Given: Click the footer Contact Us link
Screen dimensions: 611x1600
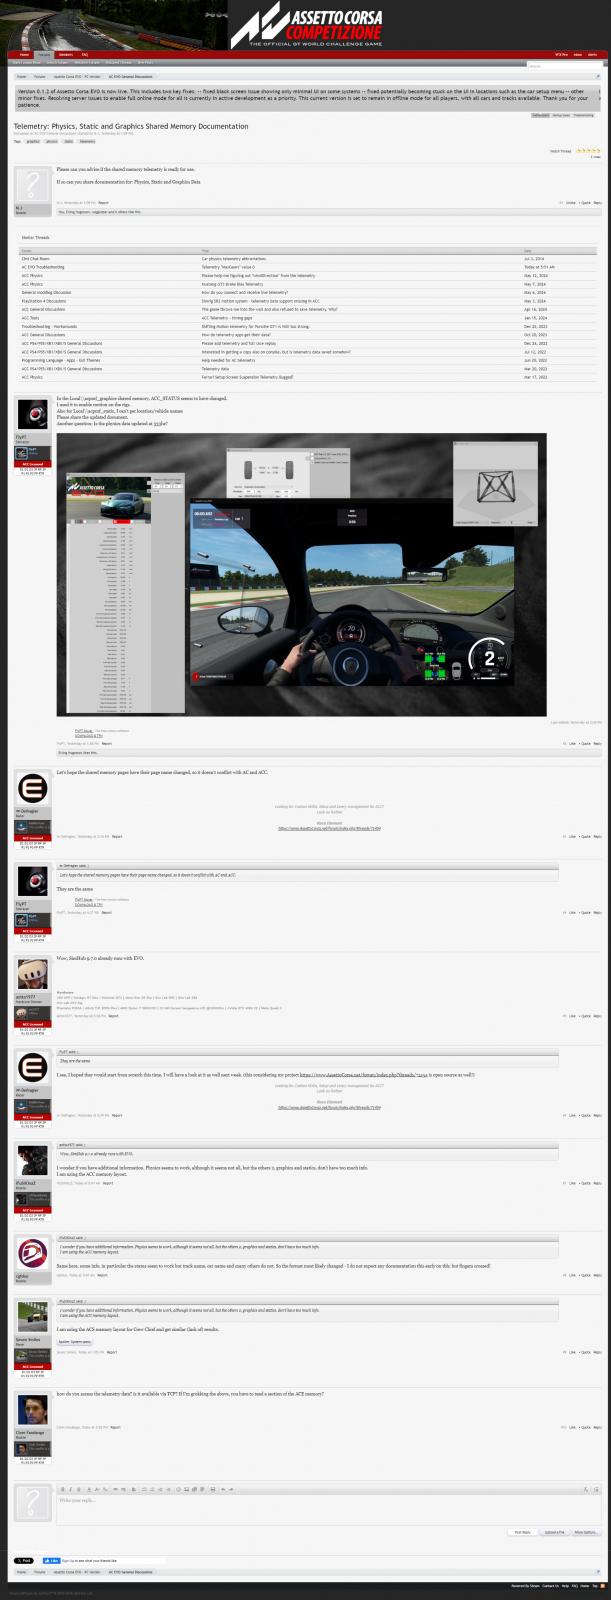Looking at the screenshot, I should (551, 1586).
